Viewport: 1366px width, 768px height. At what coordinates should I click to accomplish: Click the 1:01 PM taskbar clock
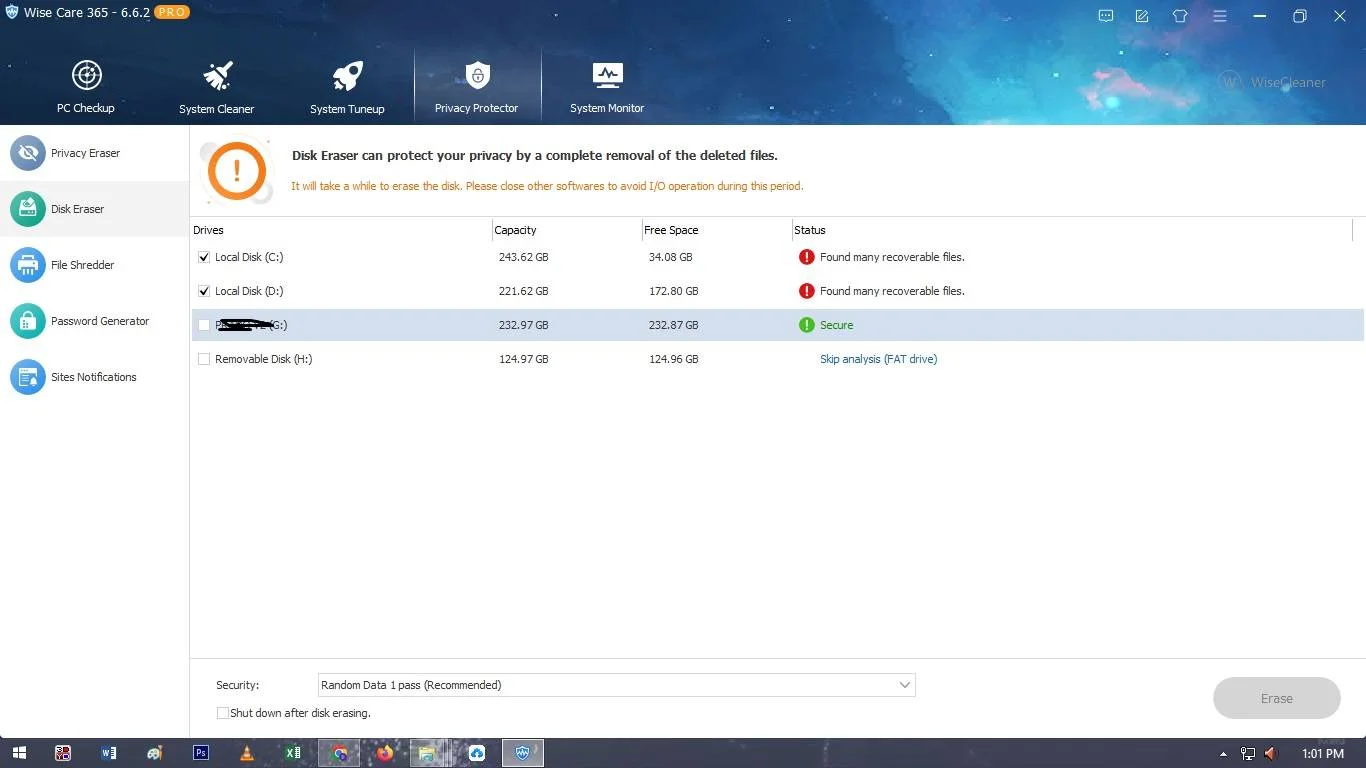pos(1323,753)
